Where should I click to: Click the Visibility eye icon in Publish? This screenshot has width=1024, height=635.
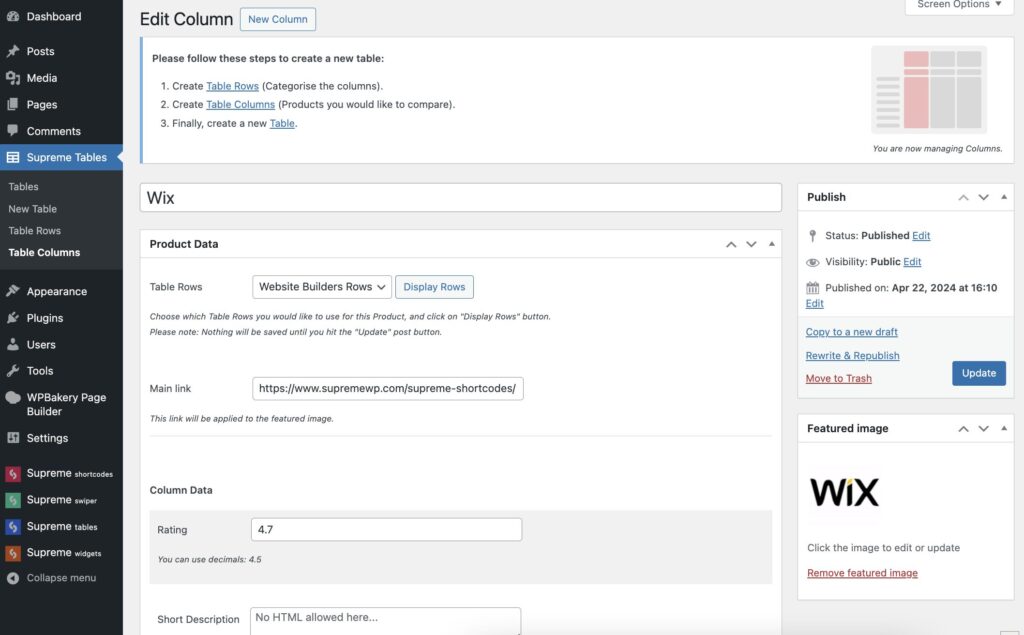click(812, 262)
